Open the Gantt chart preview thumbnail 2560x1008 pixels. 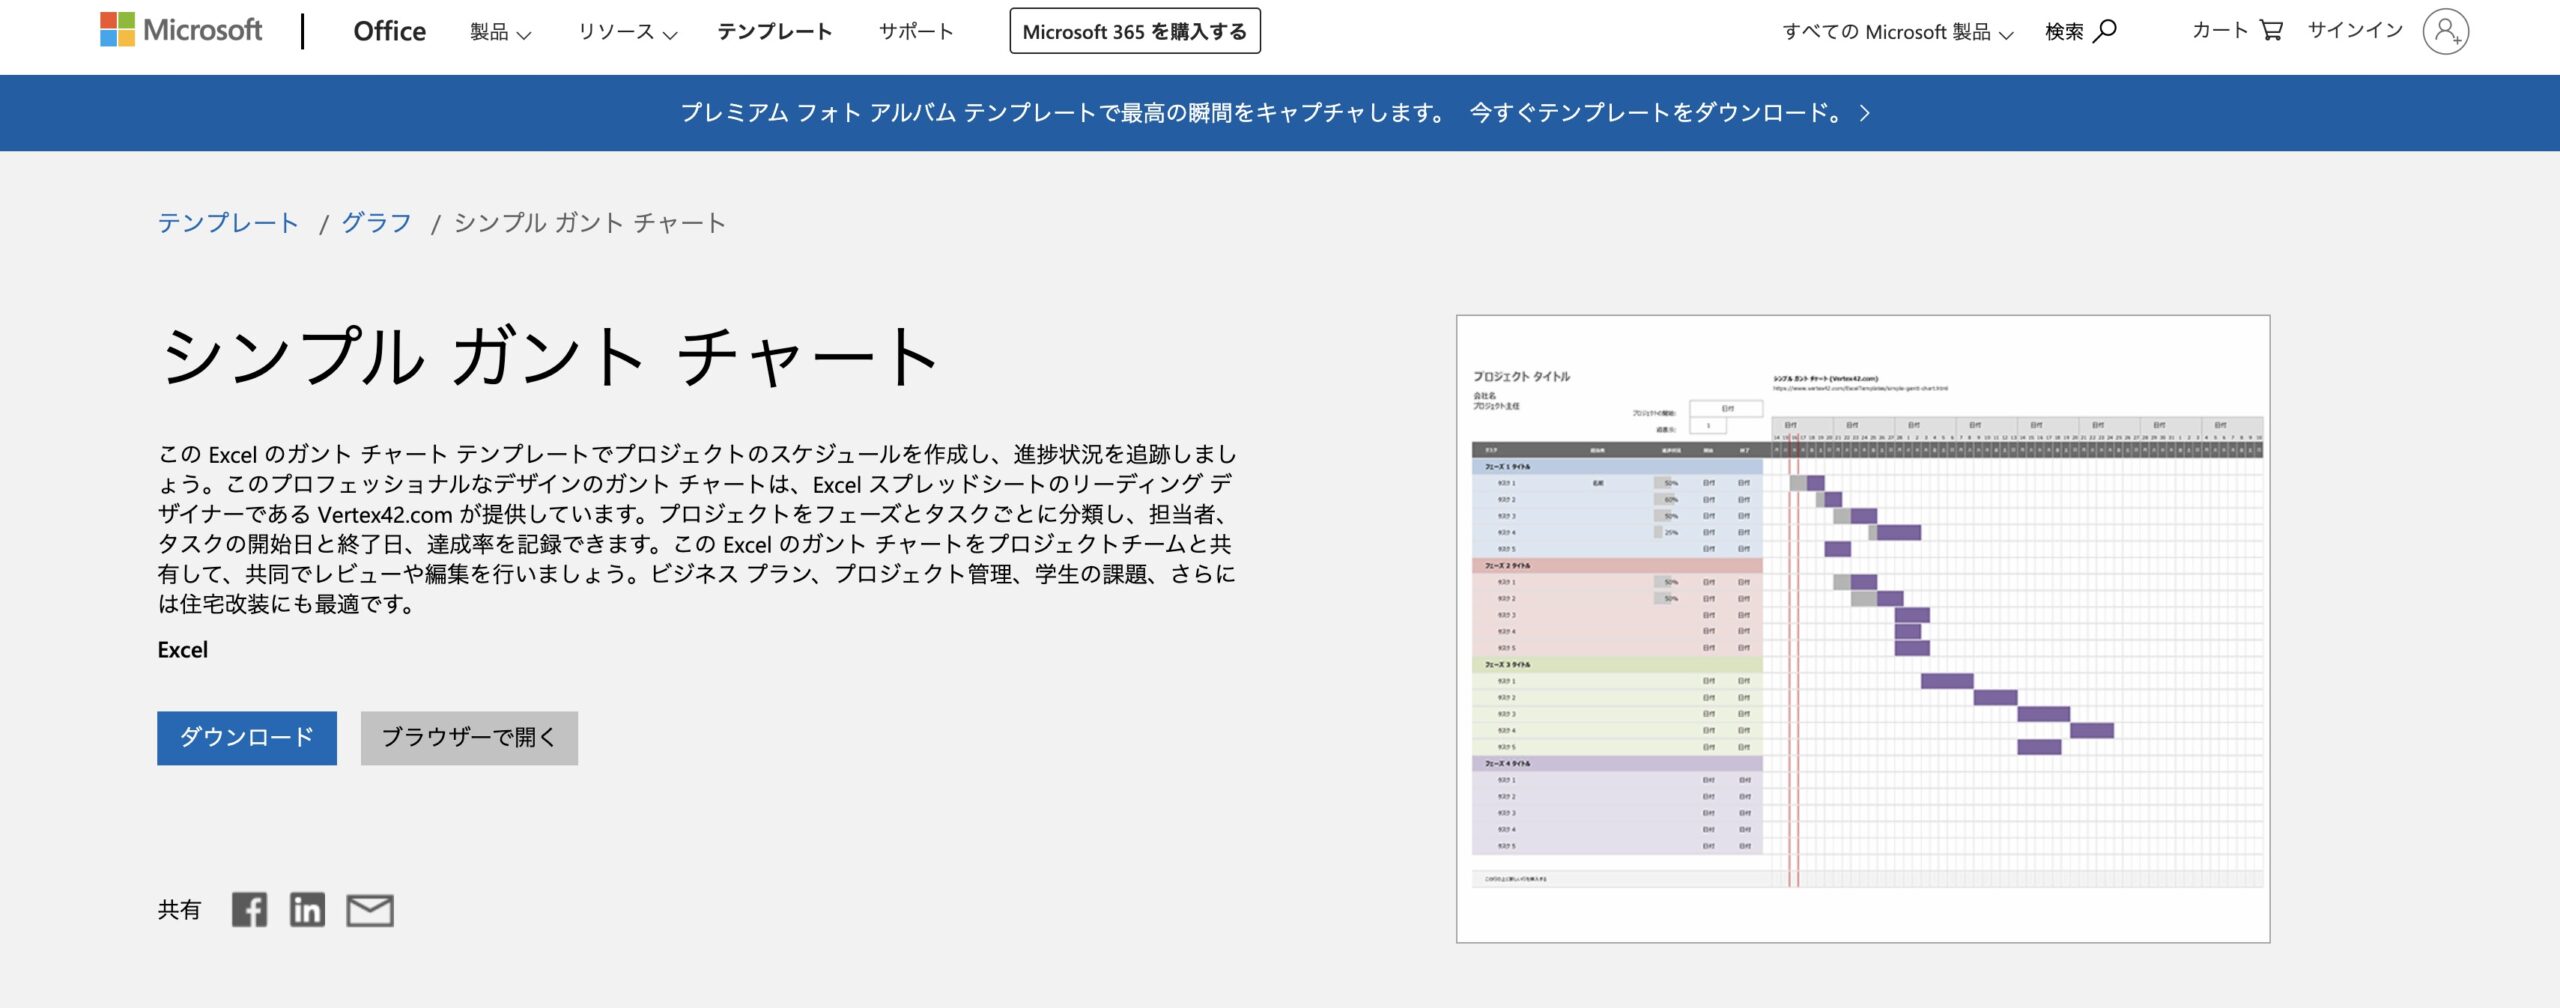1863,629
